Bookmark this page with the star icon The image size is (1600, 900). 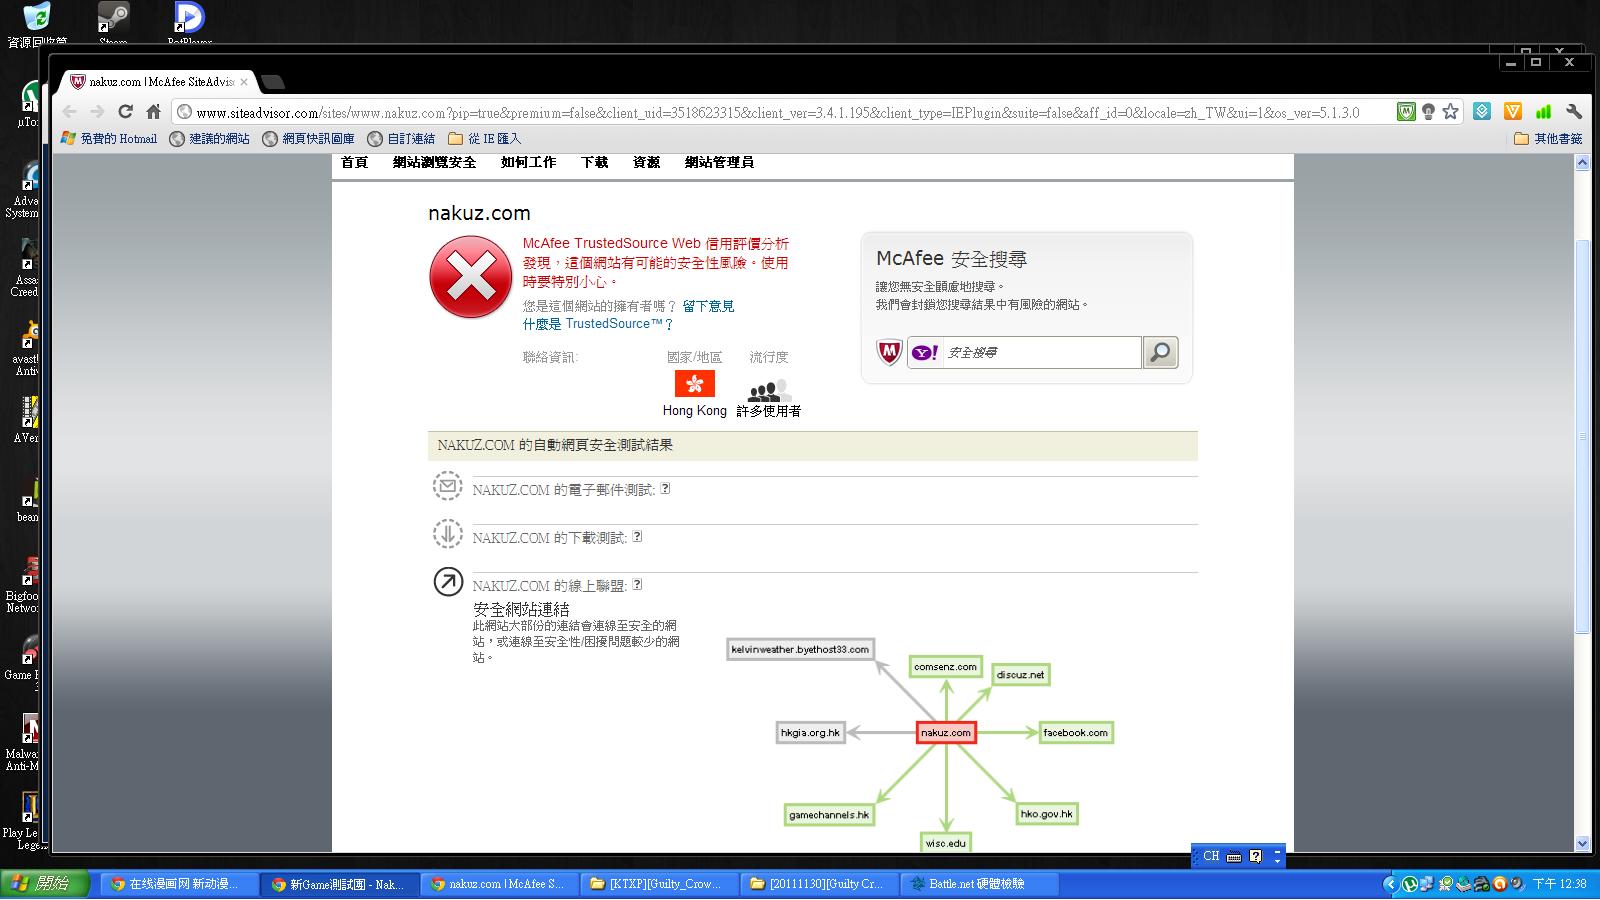[x=1450, y=112]
